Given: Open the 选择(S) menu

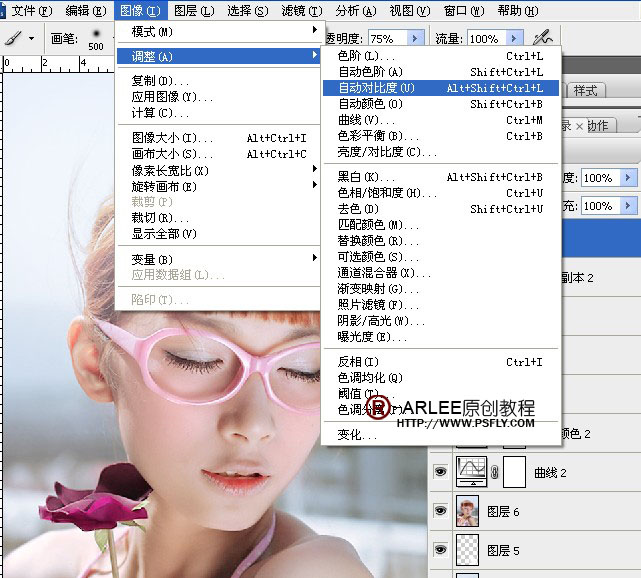Looking at the screenshot, I should [x=248, y=11].
